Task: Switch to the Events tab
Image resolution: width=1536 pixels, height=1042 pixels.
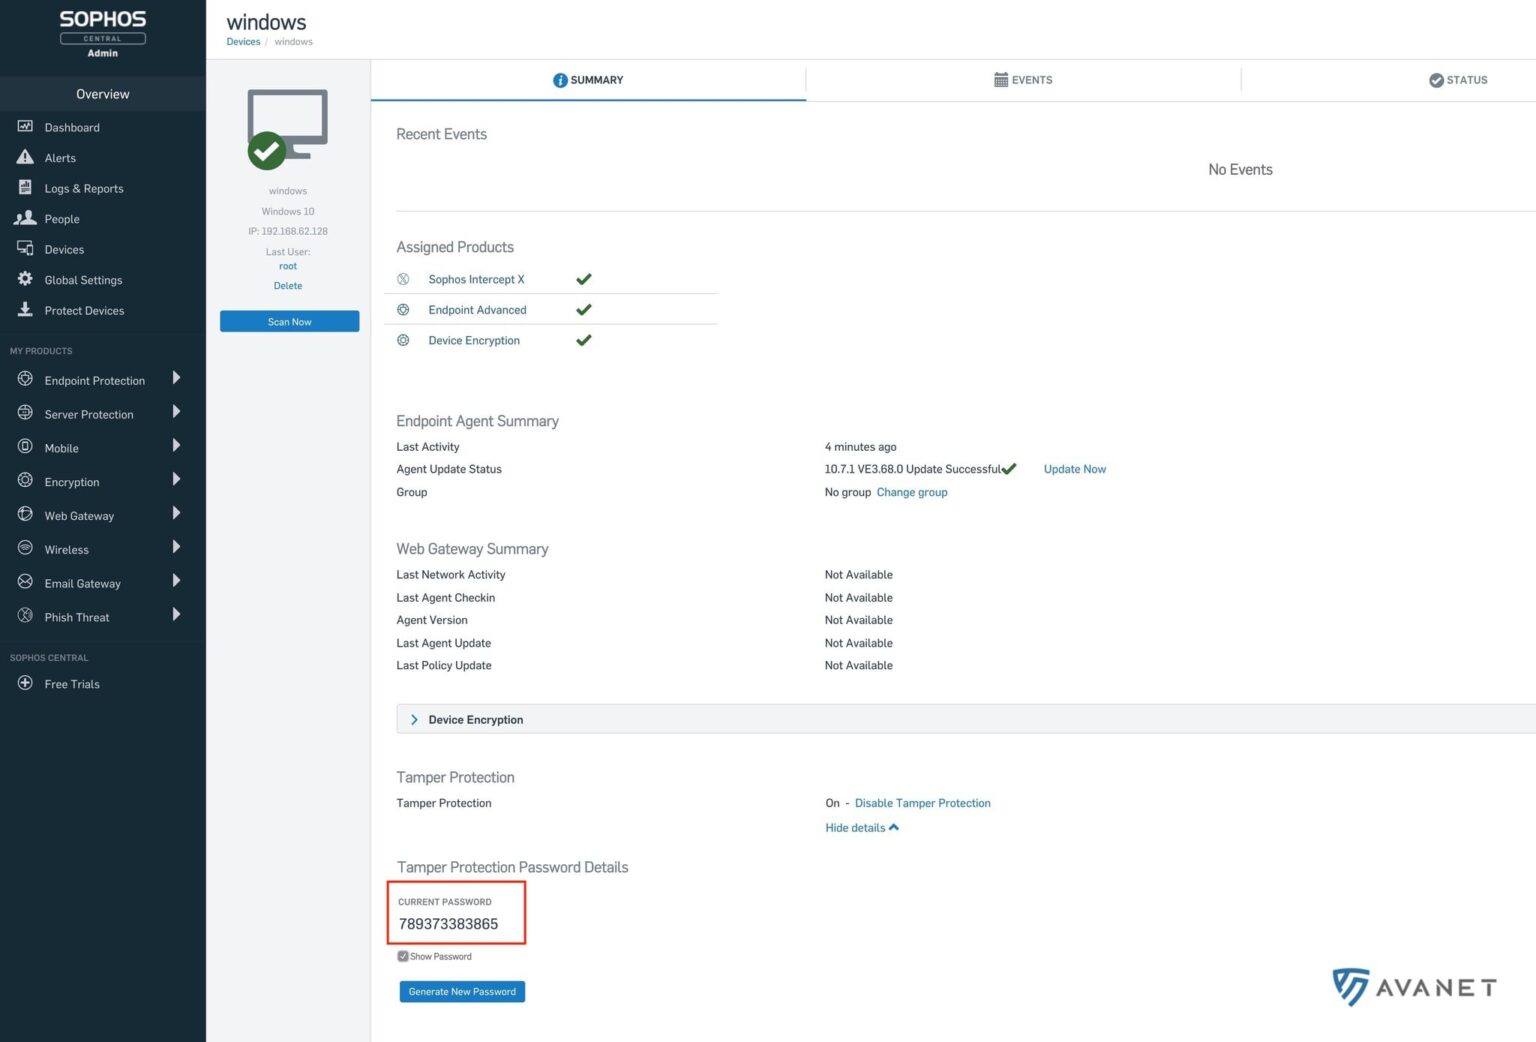Action: pyautogui.click(x=1023, y=80)
